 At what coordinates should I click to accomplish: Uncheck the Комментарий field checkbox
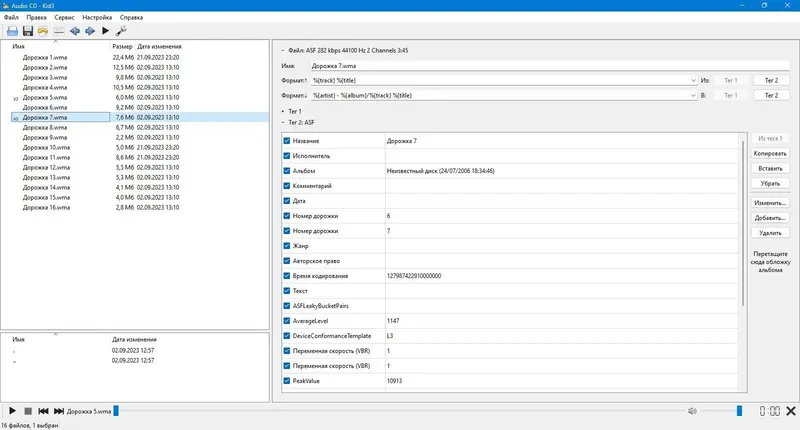pos(287,186)
